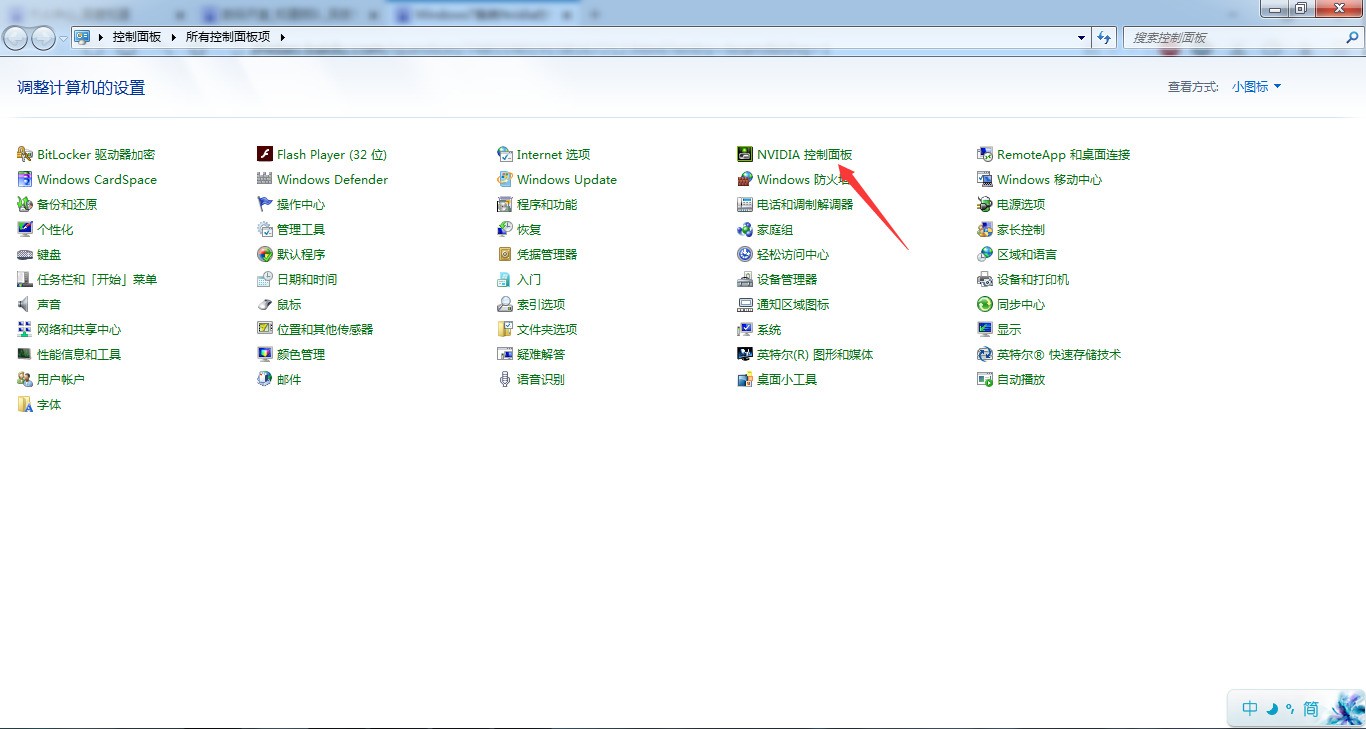Open the 任务栏和「开始」菜单 link

[x=97, y=279]
